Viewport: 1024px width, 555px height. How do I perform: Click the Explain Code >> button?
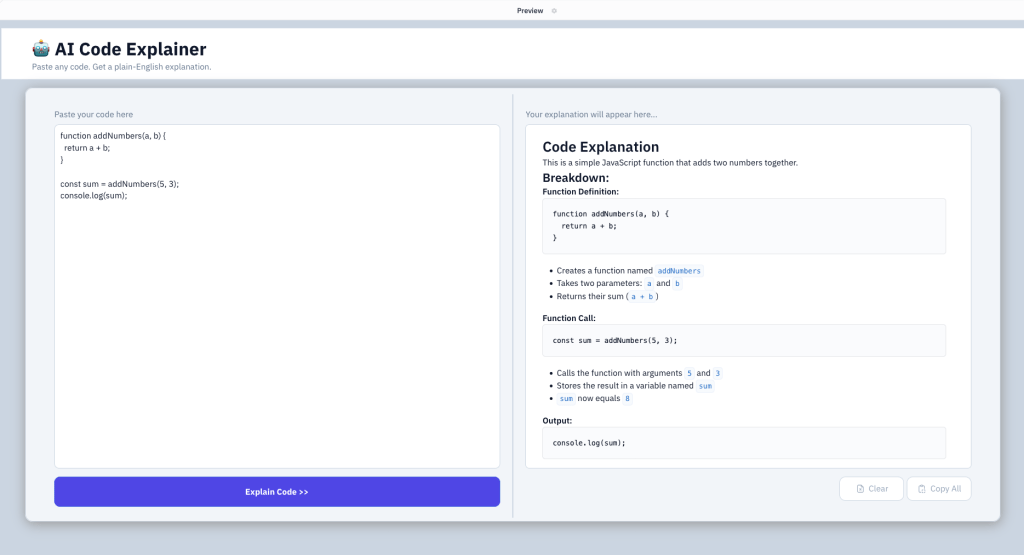[x=277, y=492]
